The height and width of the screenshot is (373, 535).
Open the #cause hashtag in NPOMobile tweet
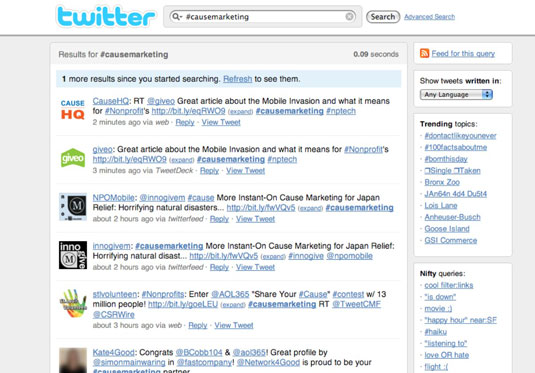point(201,198)
